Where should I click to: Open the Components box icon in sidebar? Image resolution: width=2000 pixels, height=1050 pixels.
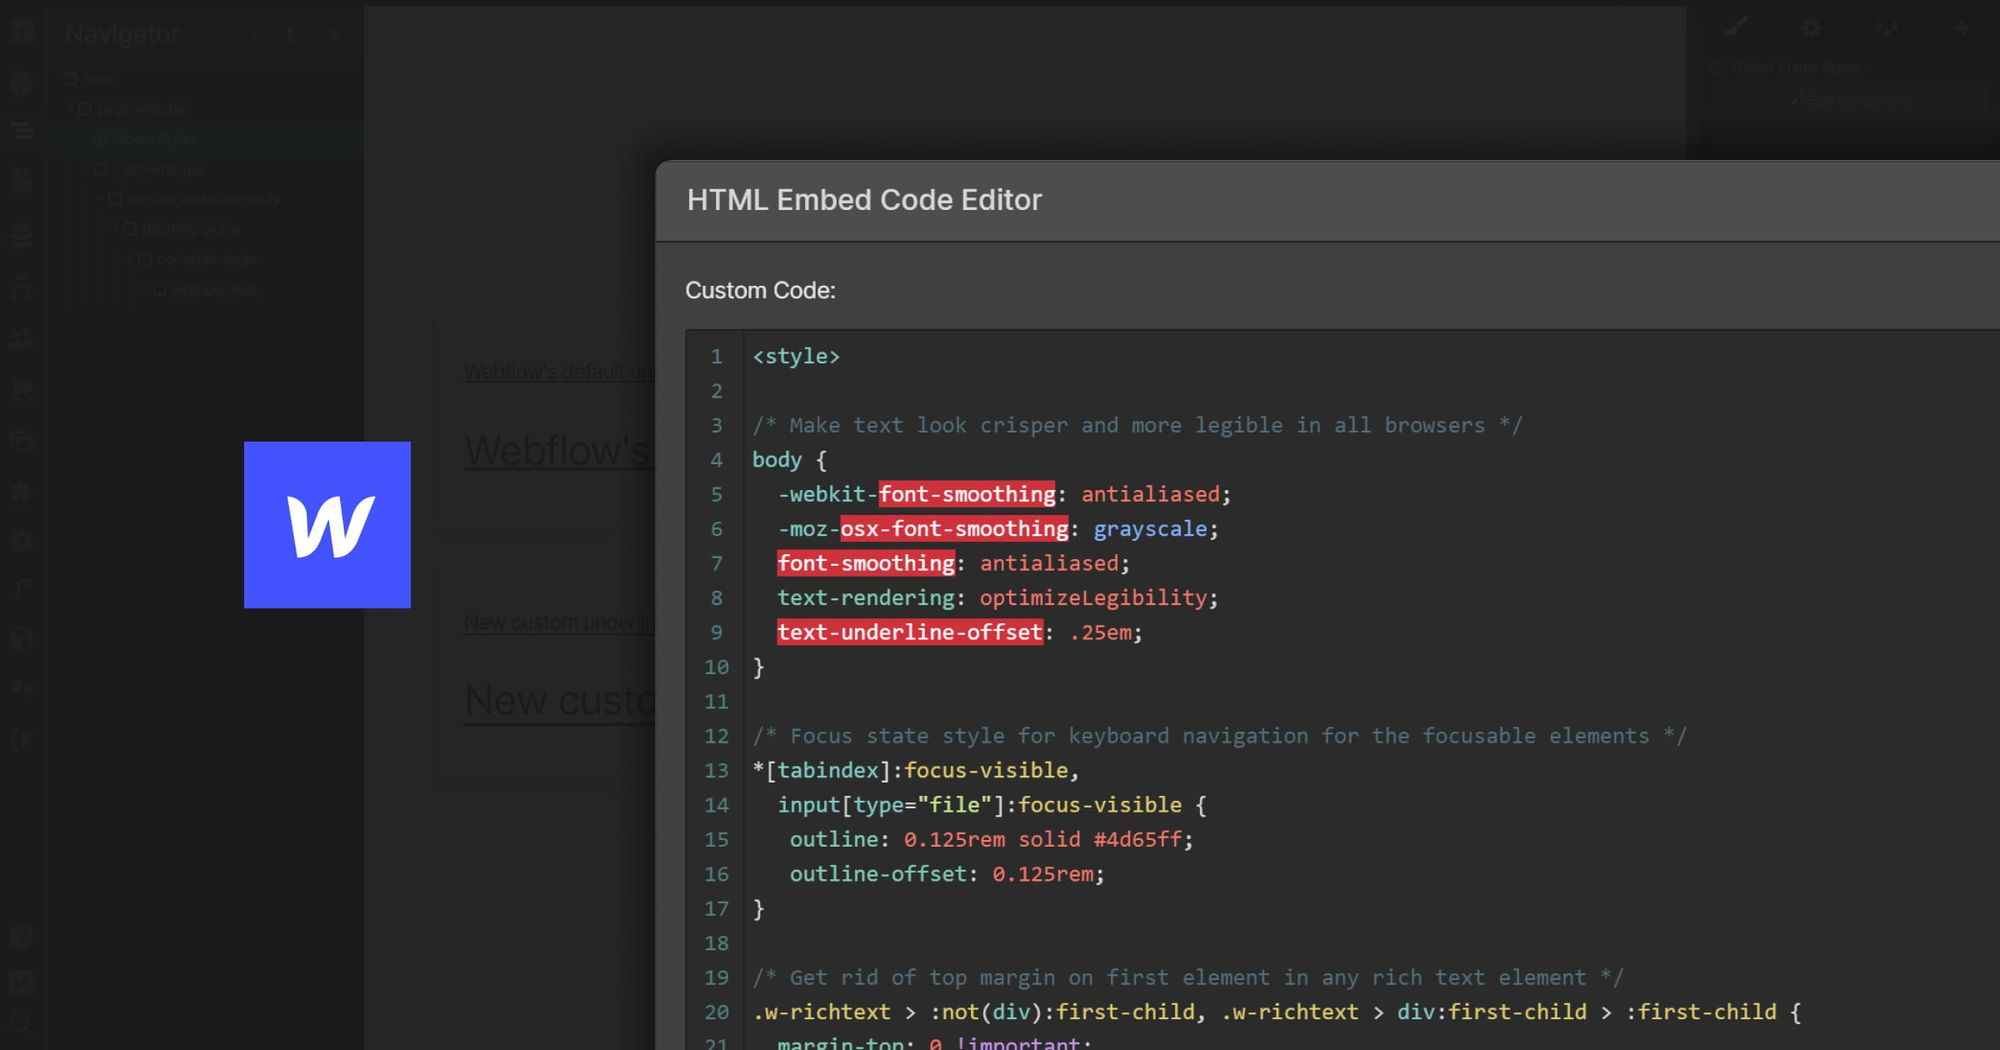pyautogui.click(x=22, y=82)
